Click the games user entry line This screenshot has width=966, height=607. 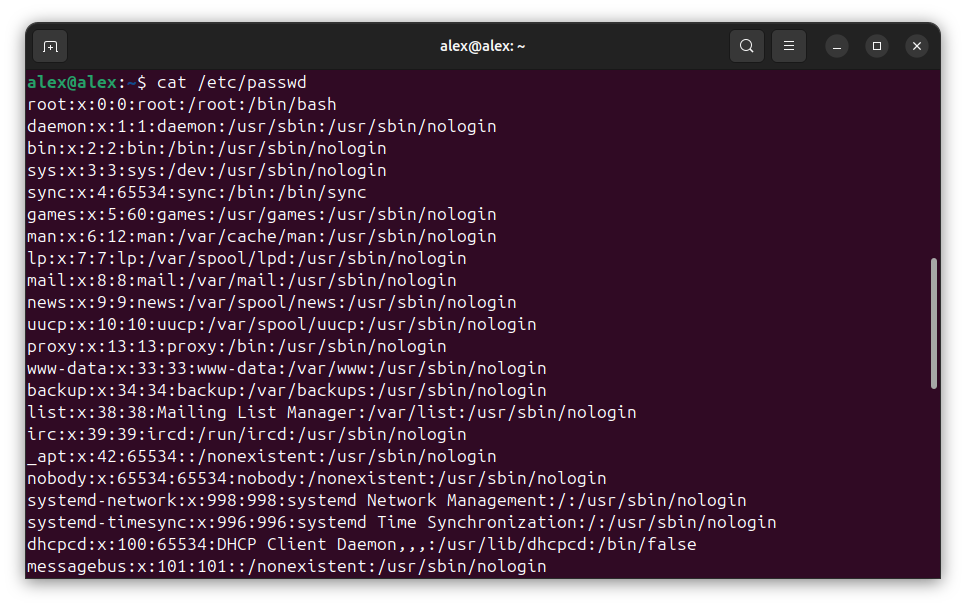(x=262, y=214)
